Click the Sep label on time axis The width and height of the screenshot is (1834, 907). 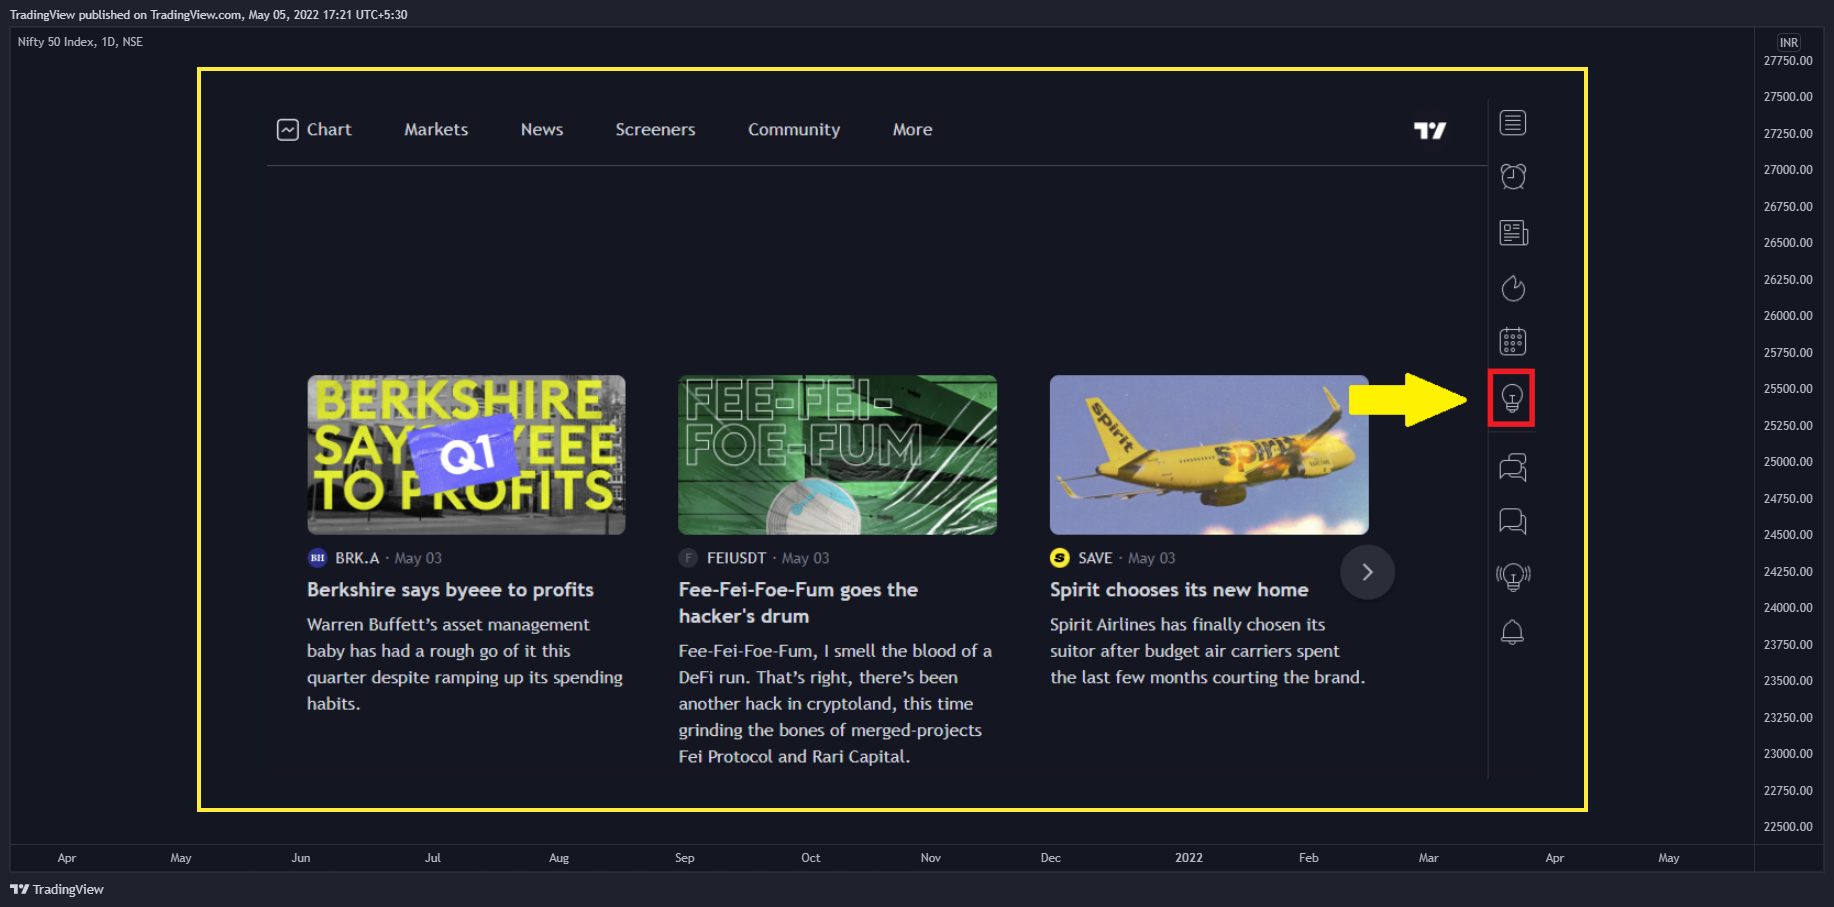[684, 858]
